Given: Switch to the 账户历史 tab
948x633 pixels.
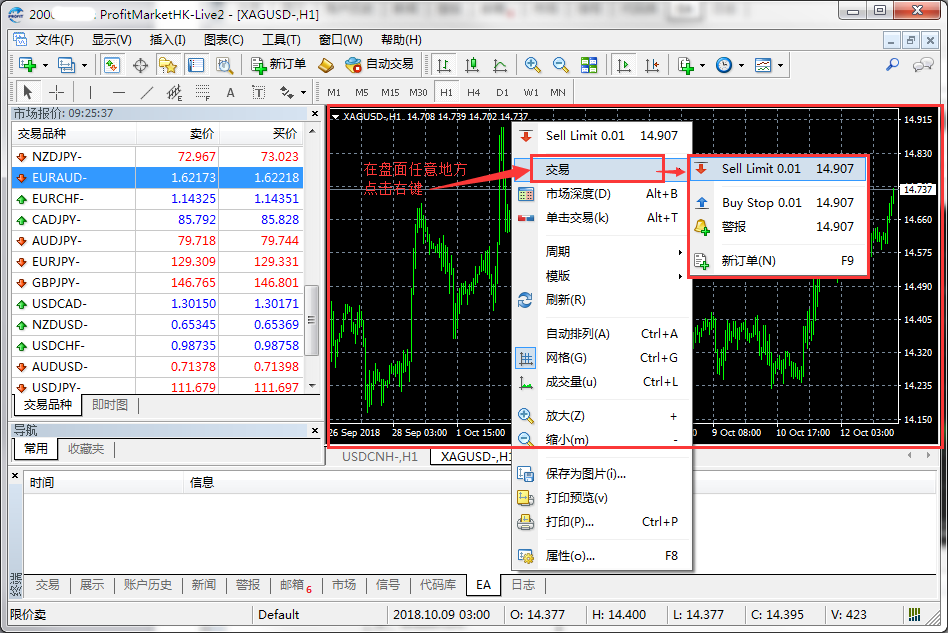Looking at the screenshot, I should point(147,585).
